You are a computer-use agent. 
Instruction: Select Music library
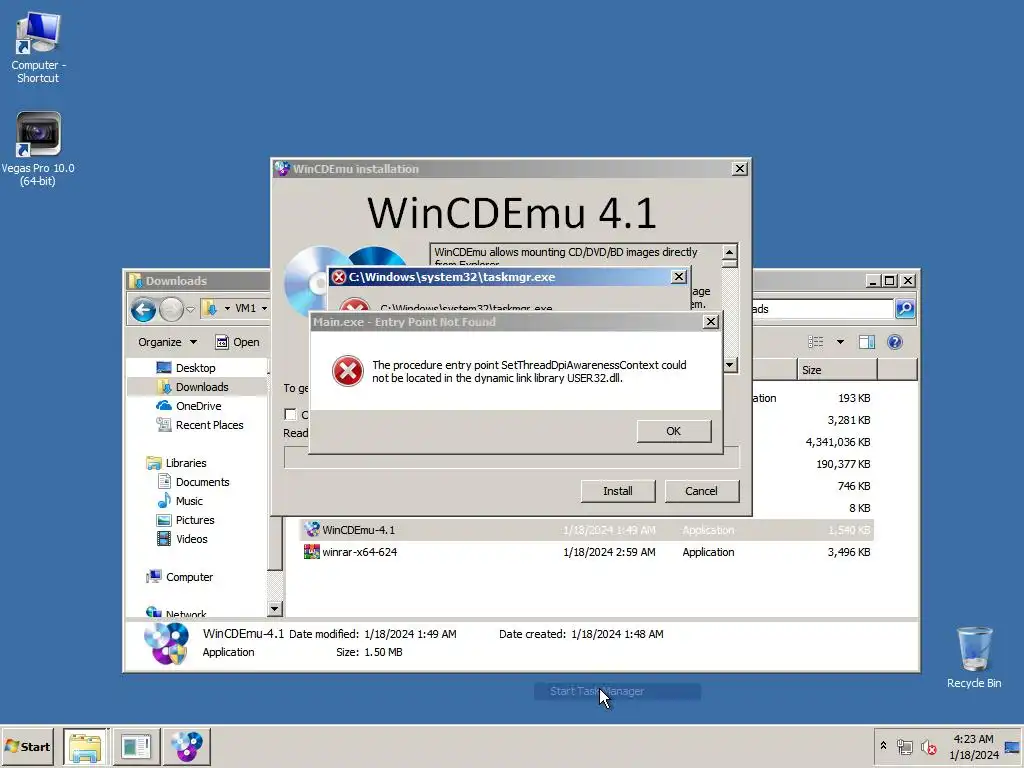click(x=189, y=501)
